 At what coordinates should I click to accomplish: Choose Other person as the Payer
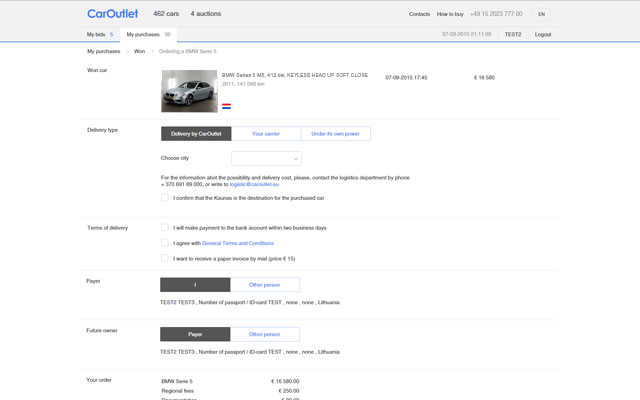click(x=264, y=285)
